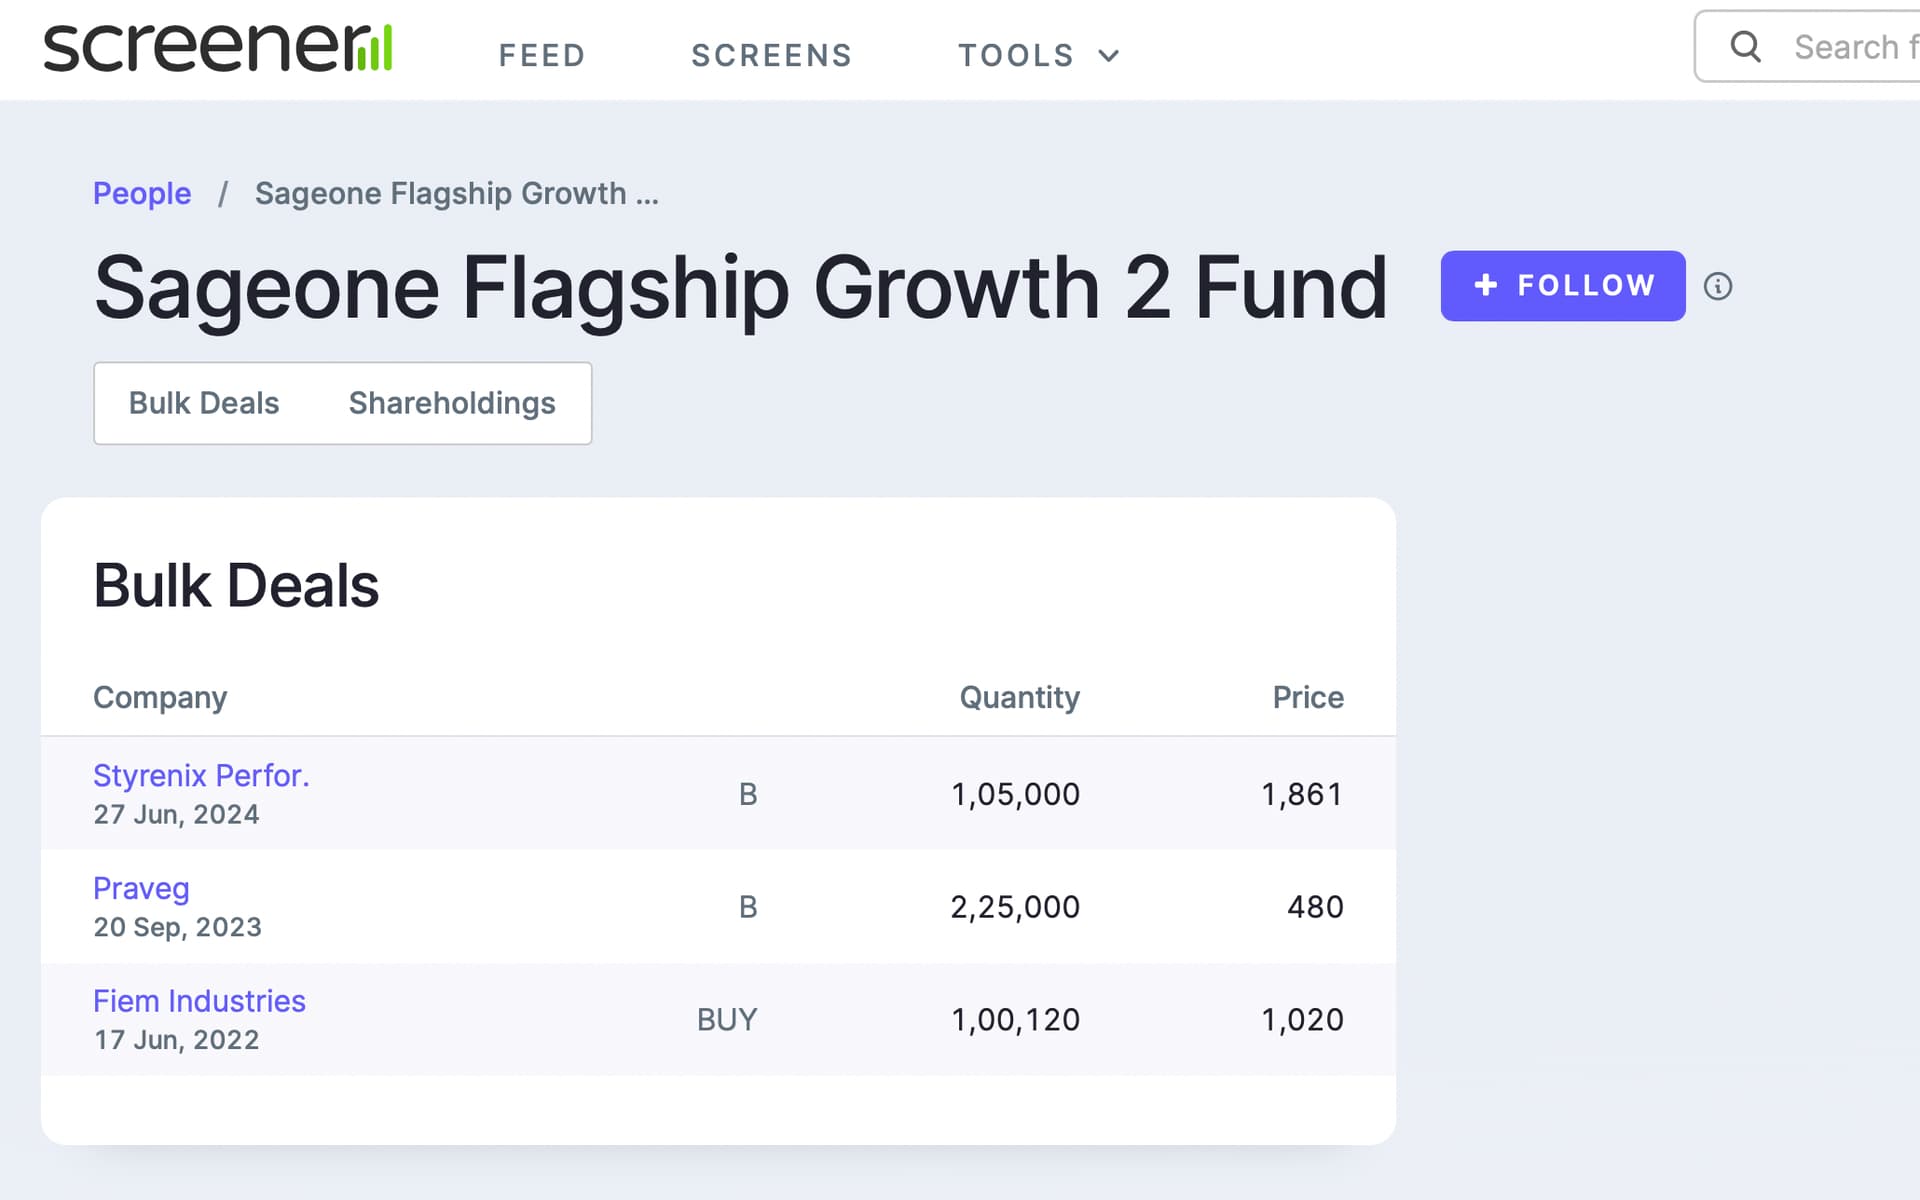Click the Sageone Flagship Growth breadcrumb text
Image resolution: width=1920 pixels, height=1200 pixels.
click(456, 193)
